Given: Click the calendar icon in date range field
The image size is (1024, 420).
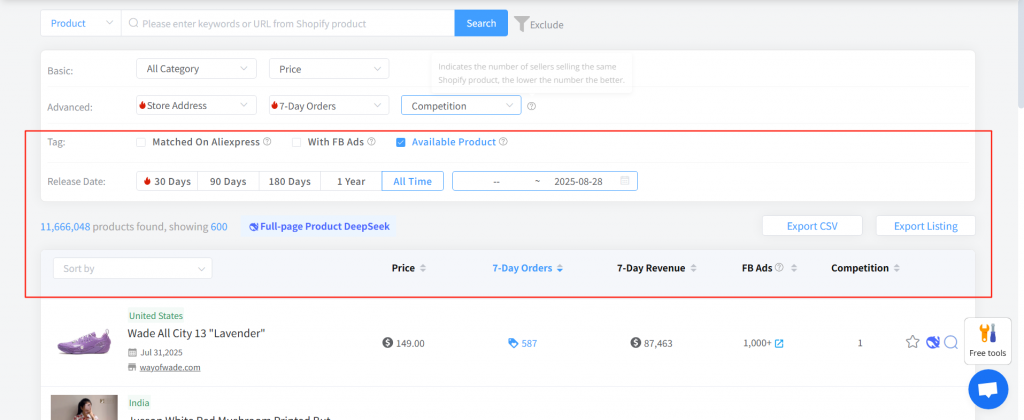Looking at the screenshot, I should [x=625, y=181].
